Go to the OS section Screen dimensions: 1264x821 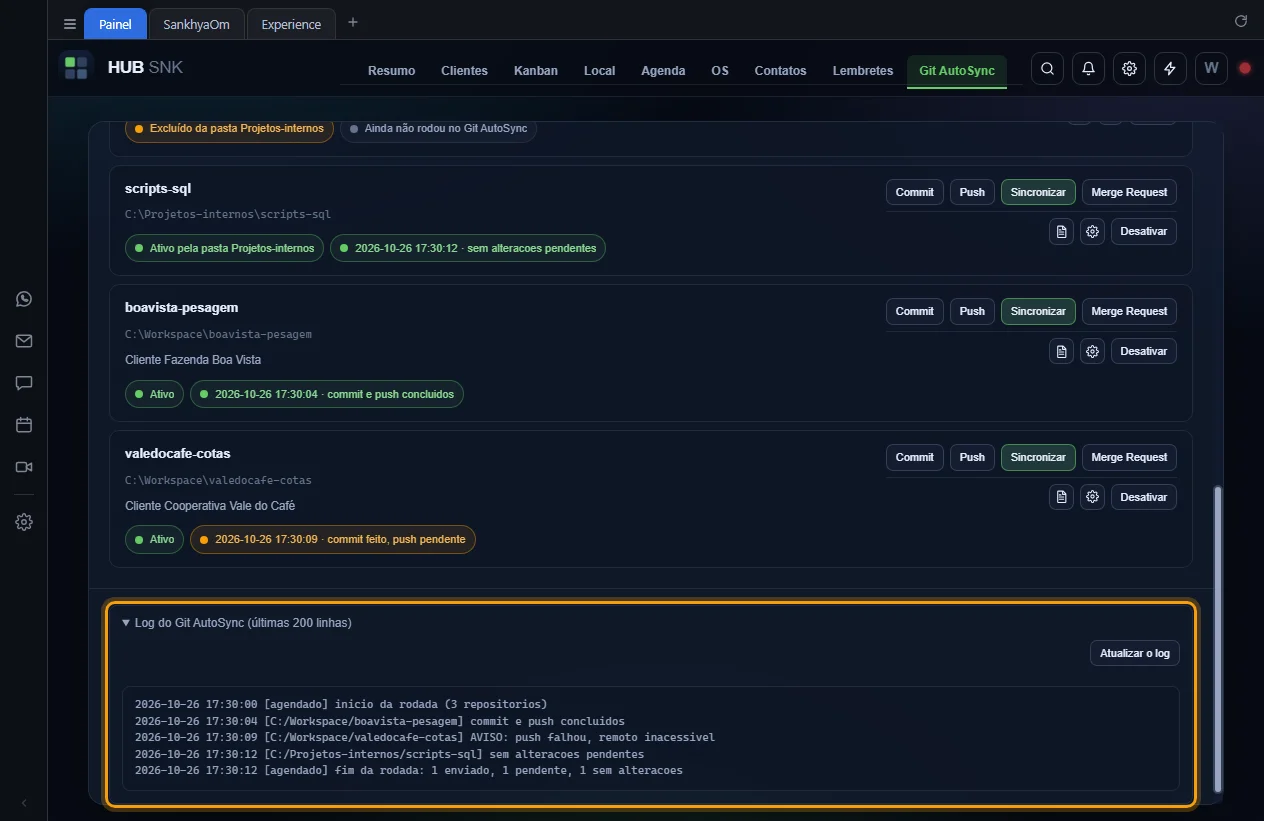point(720,71)
